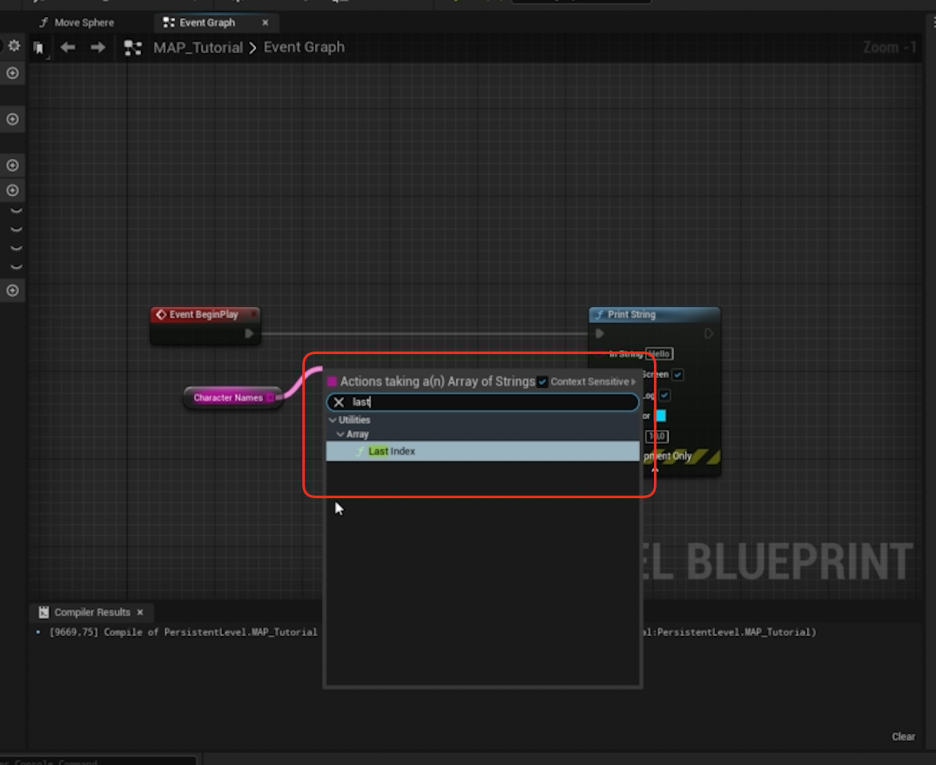Close the Event Graph tab
The height and width of the screenshot is (765, 936).
[x=265, y=23]
